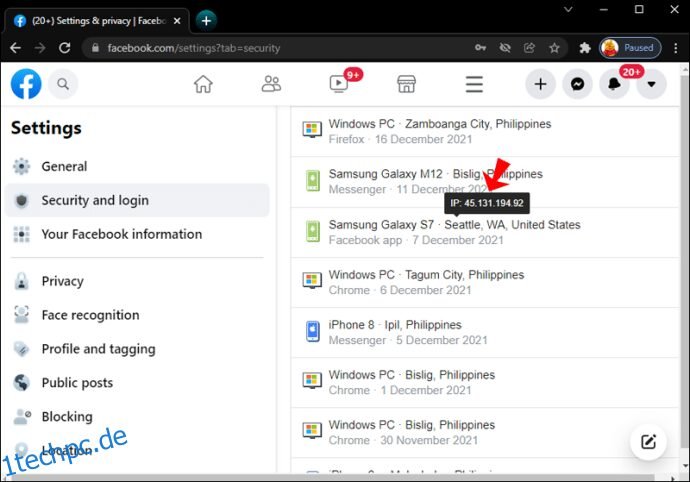Click the Create plus button
This screenshot has height=482, width=690.
tap(540, 84)
